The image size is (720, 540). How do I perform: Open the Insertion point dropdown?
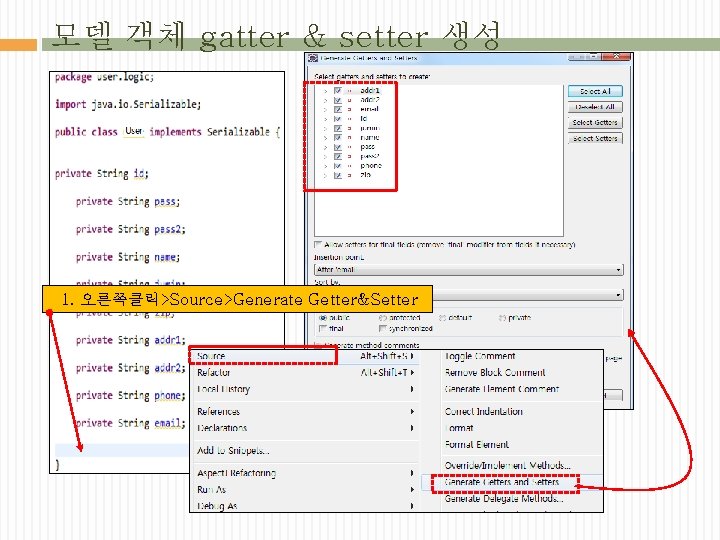(x=468, y=270)
